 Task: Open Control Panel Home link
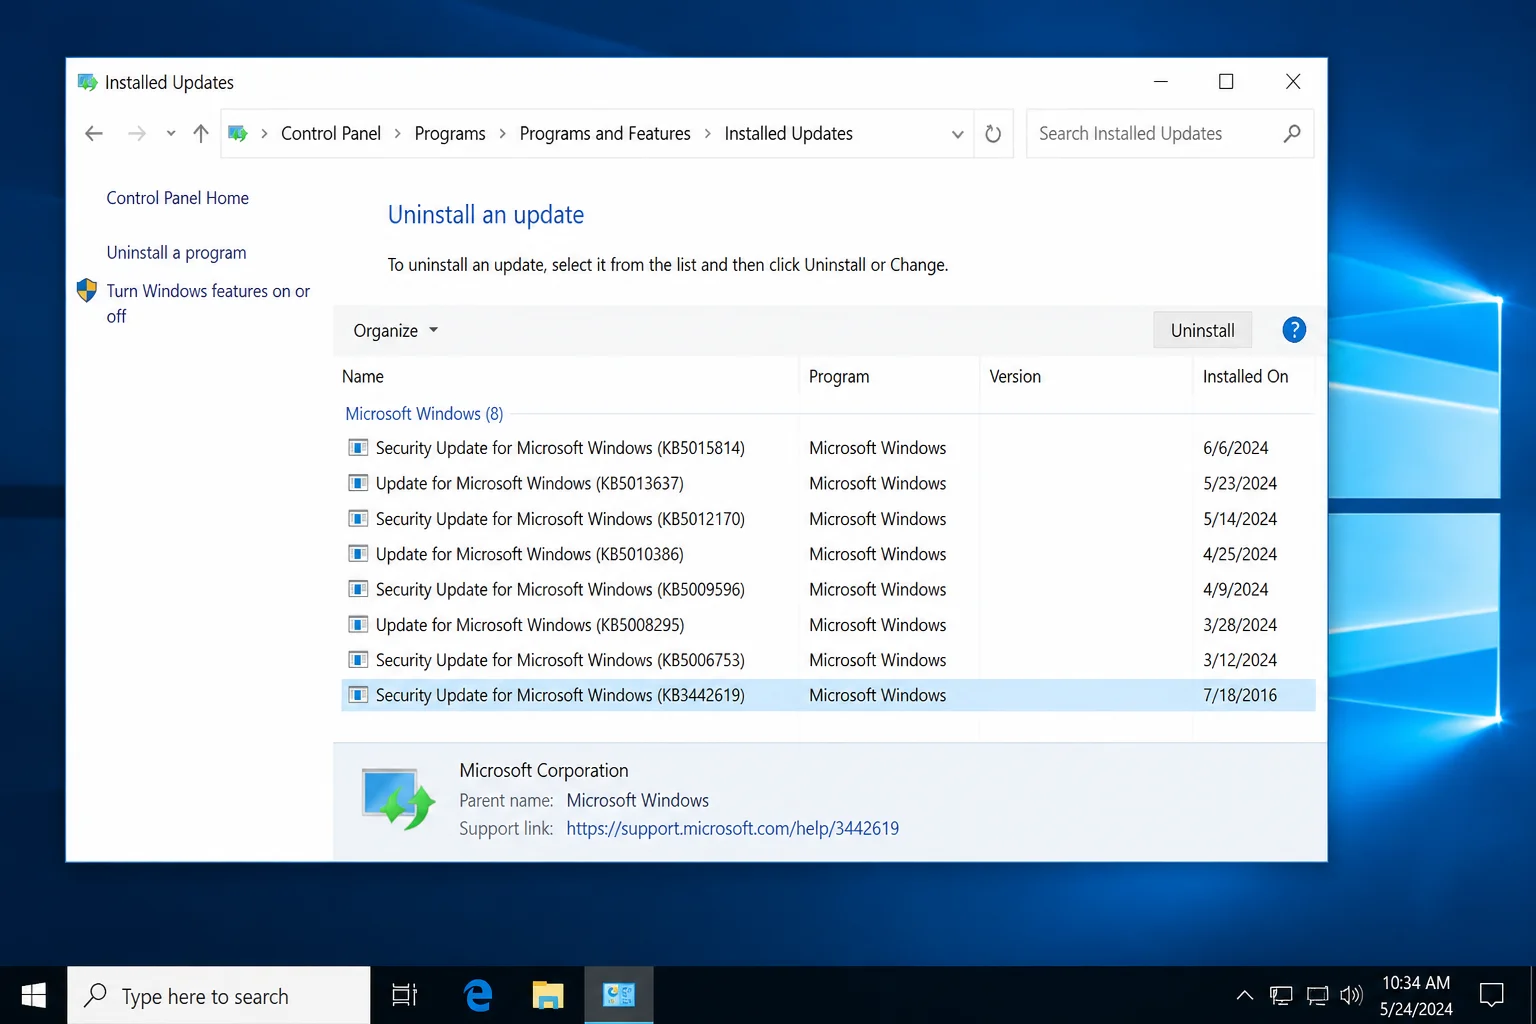(178, 198)
